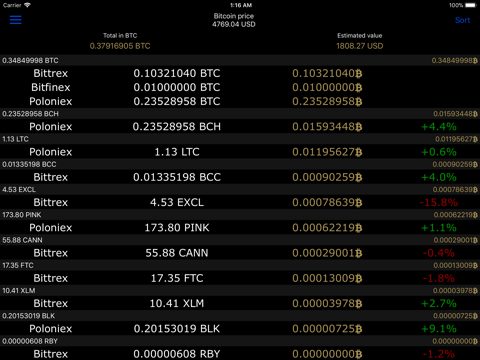The image size is (480, 360).
Task: Select the 10.41 XLM section header
Action: [240, 291]
